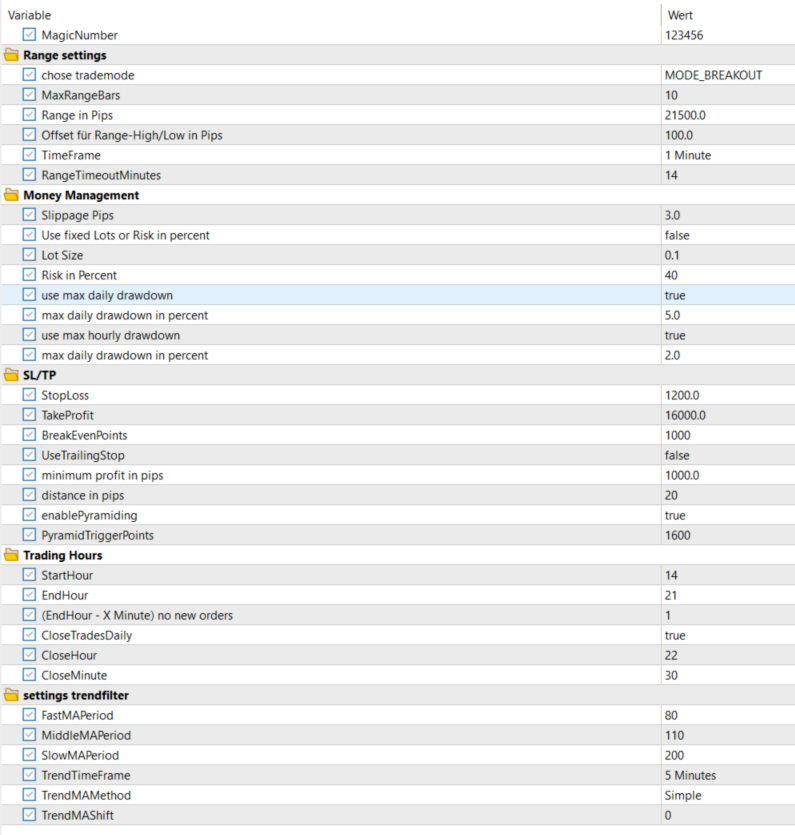Toggle the StopLoss checkbox

[29, 395]
